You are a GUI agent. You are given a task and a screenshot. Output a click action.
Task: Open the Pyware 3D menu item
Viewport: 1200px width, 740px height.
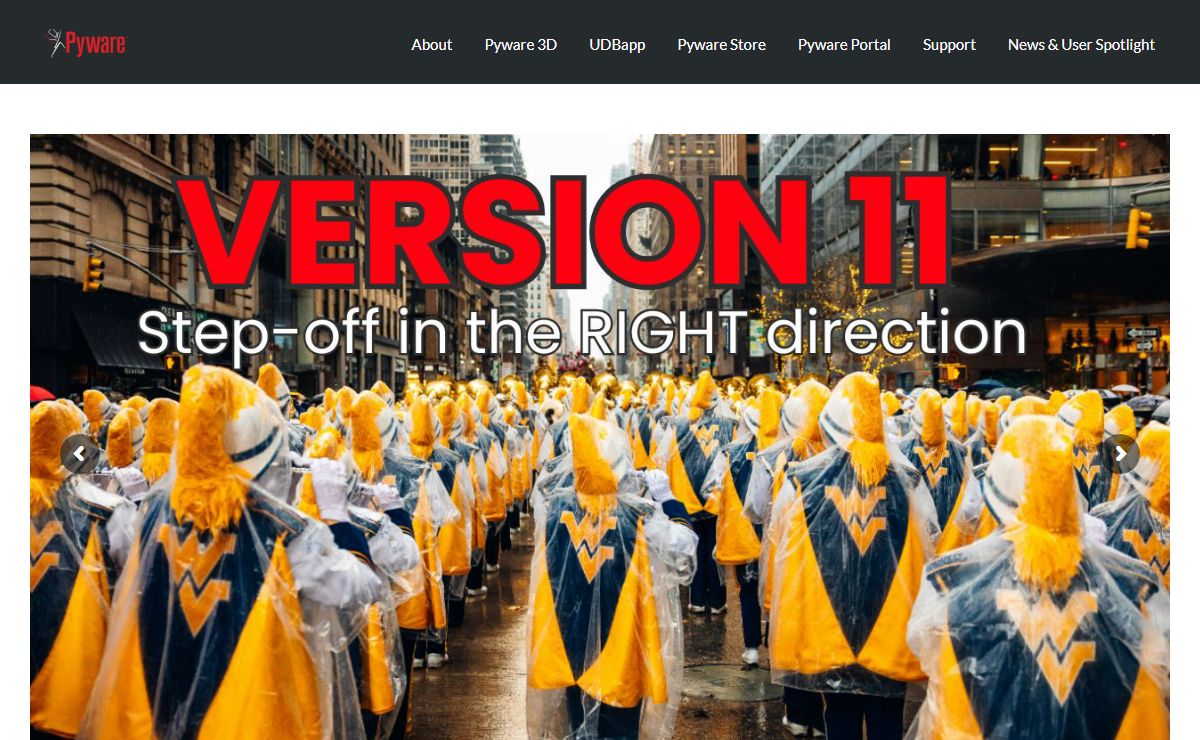pos(521,44)
